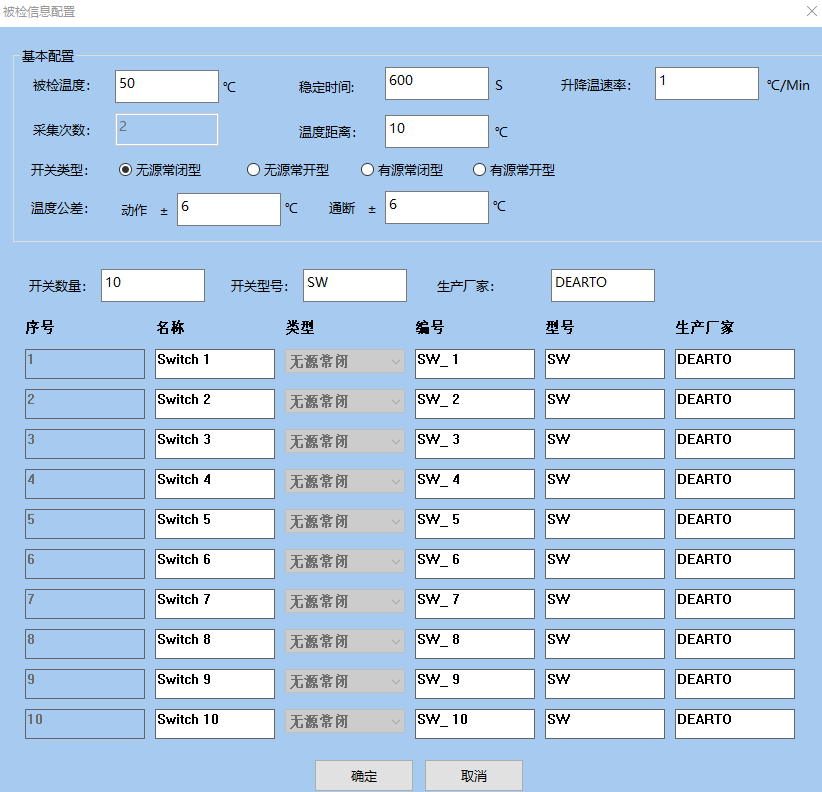Click the 类型 column header
822x792 pixels.
pos(300,328)
